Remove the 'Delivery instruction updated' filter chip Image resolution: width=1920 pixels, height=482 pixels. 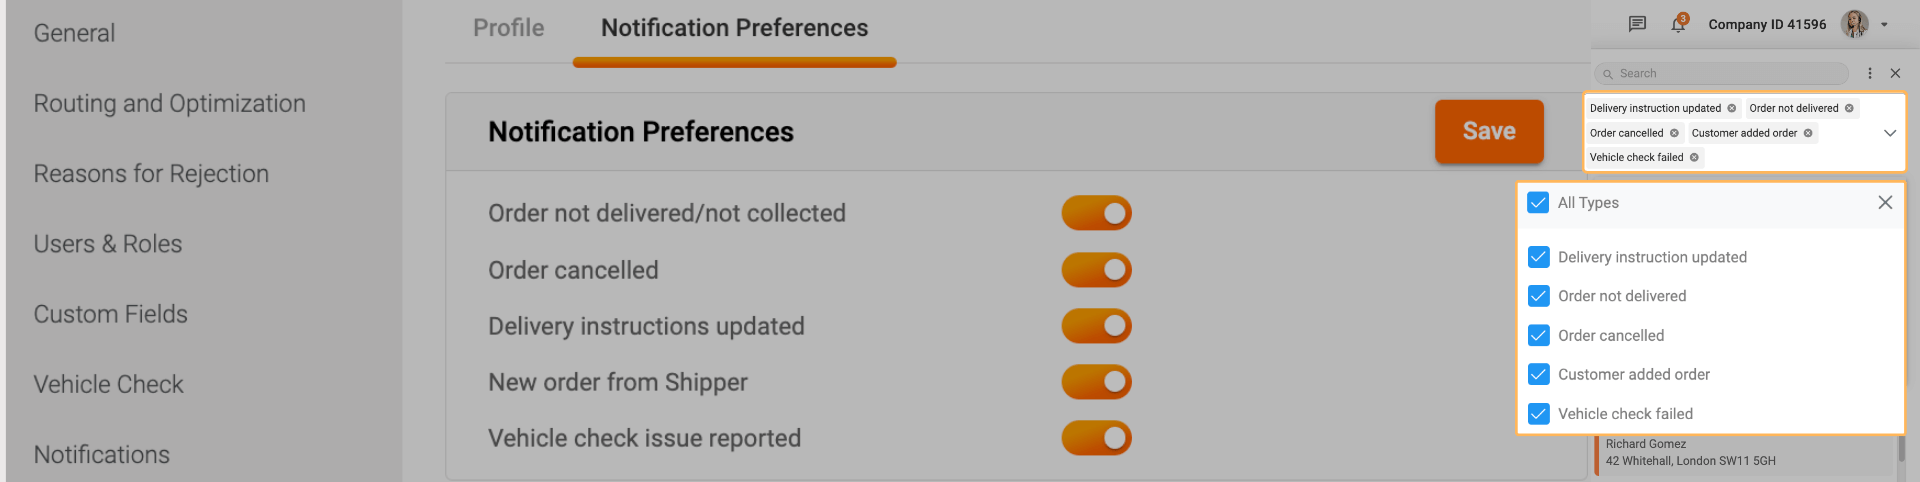[1732, 108]
